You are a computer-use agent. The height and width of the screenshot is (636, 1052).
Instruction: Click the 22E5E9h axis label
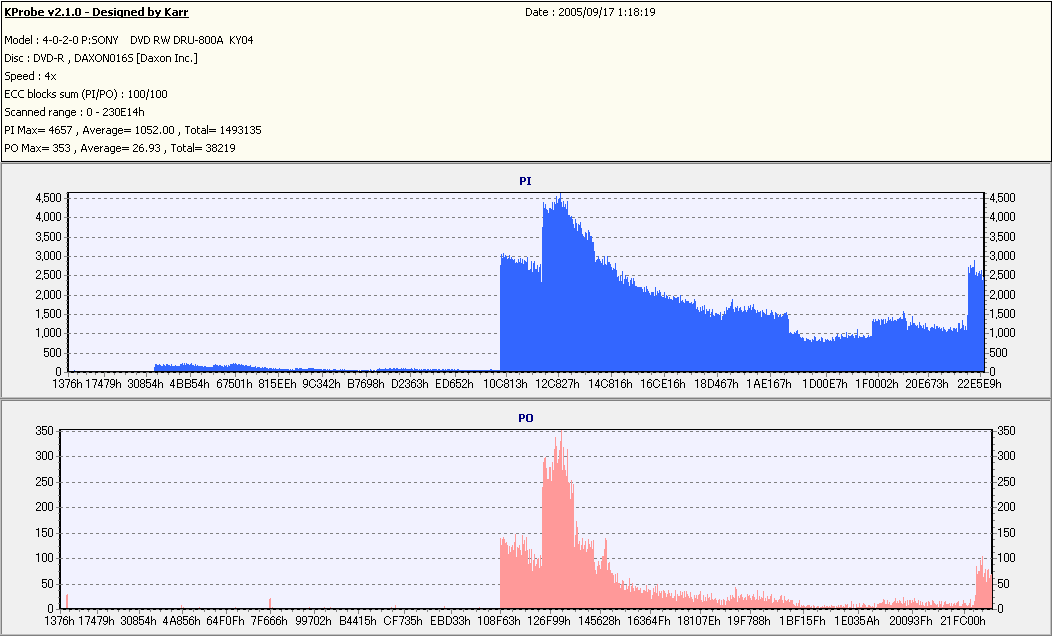click(979, 384)
